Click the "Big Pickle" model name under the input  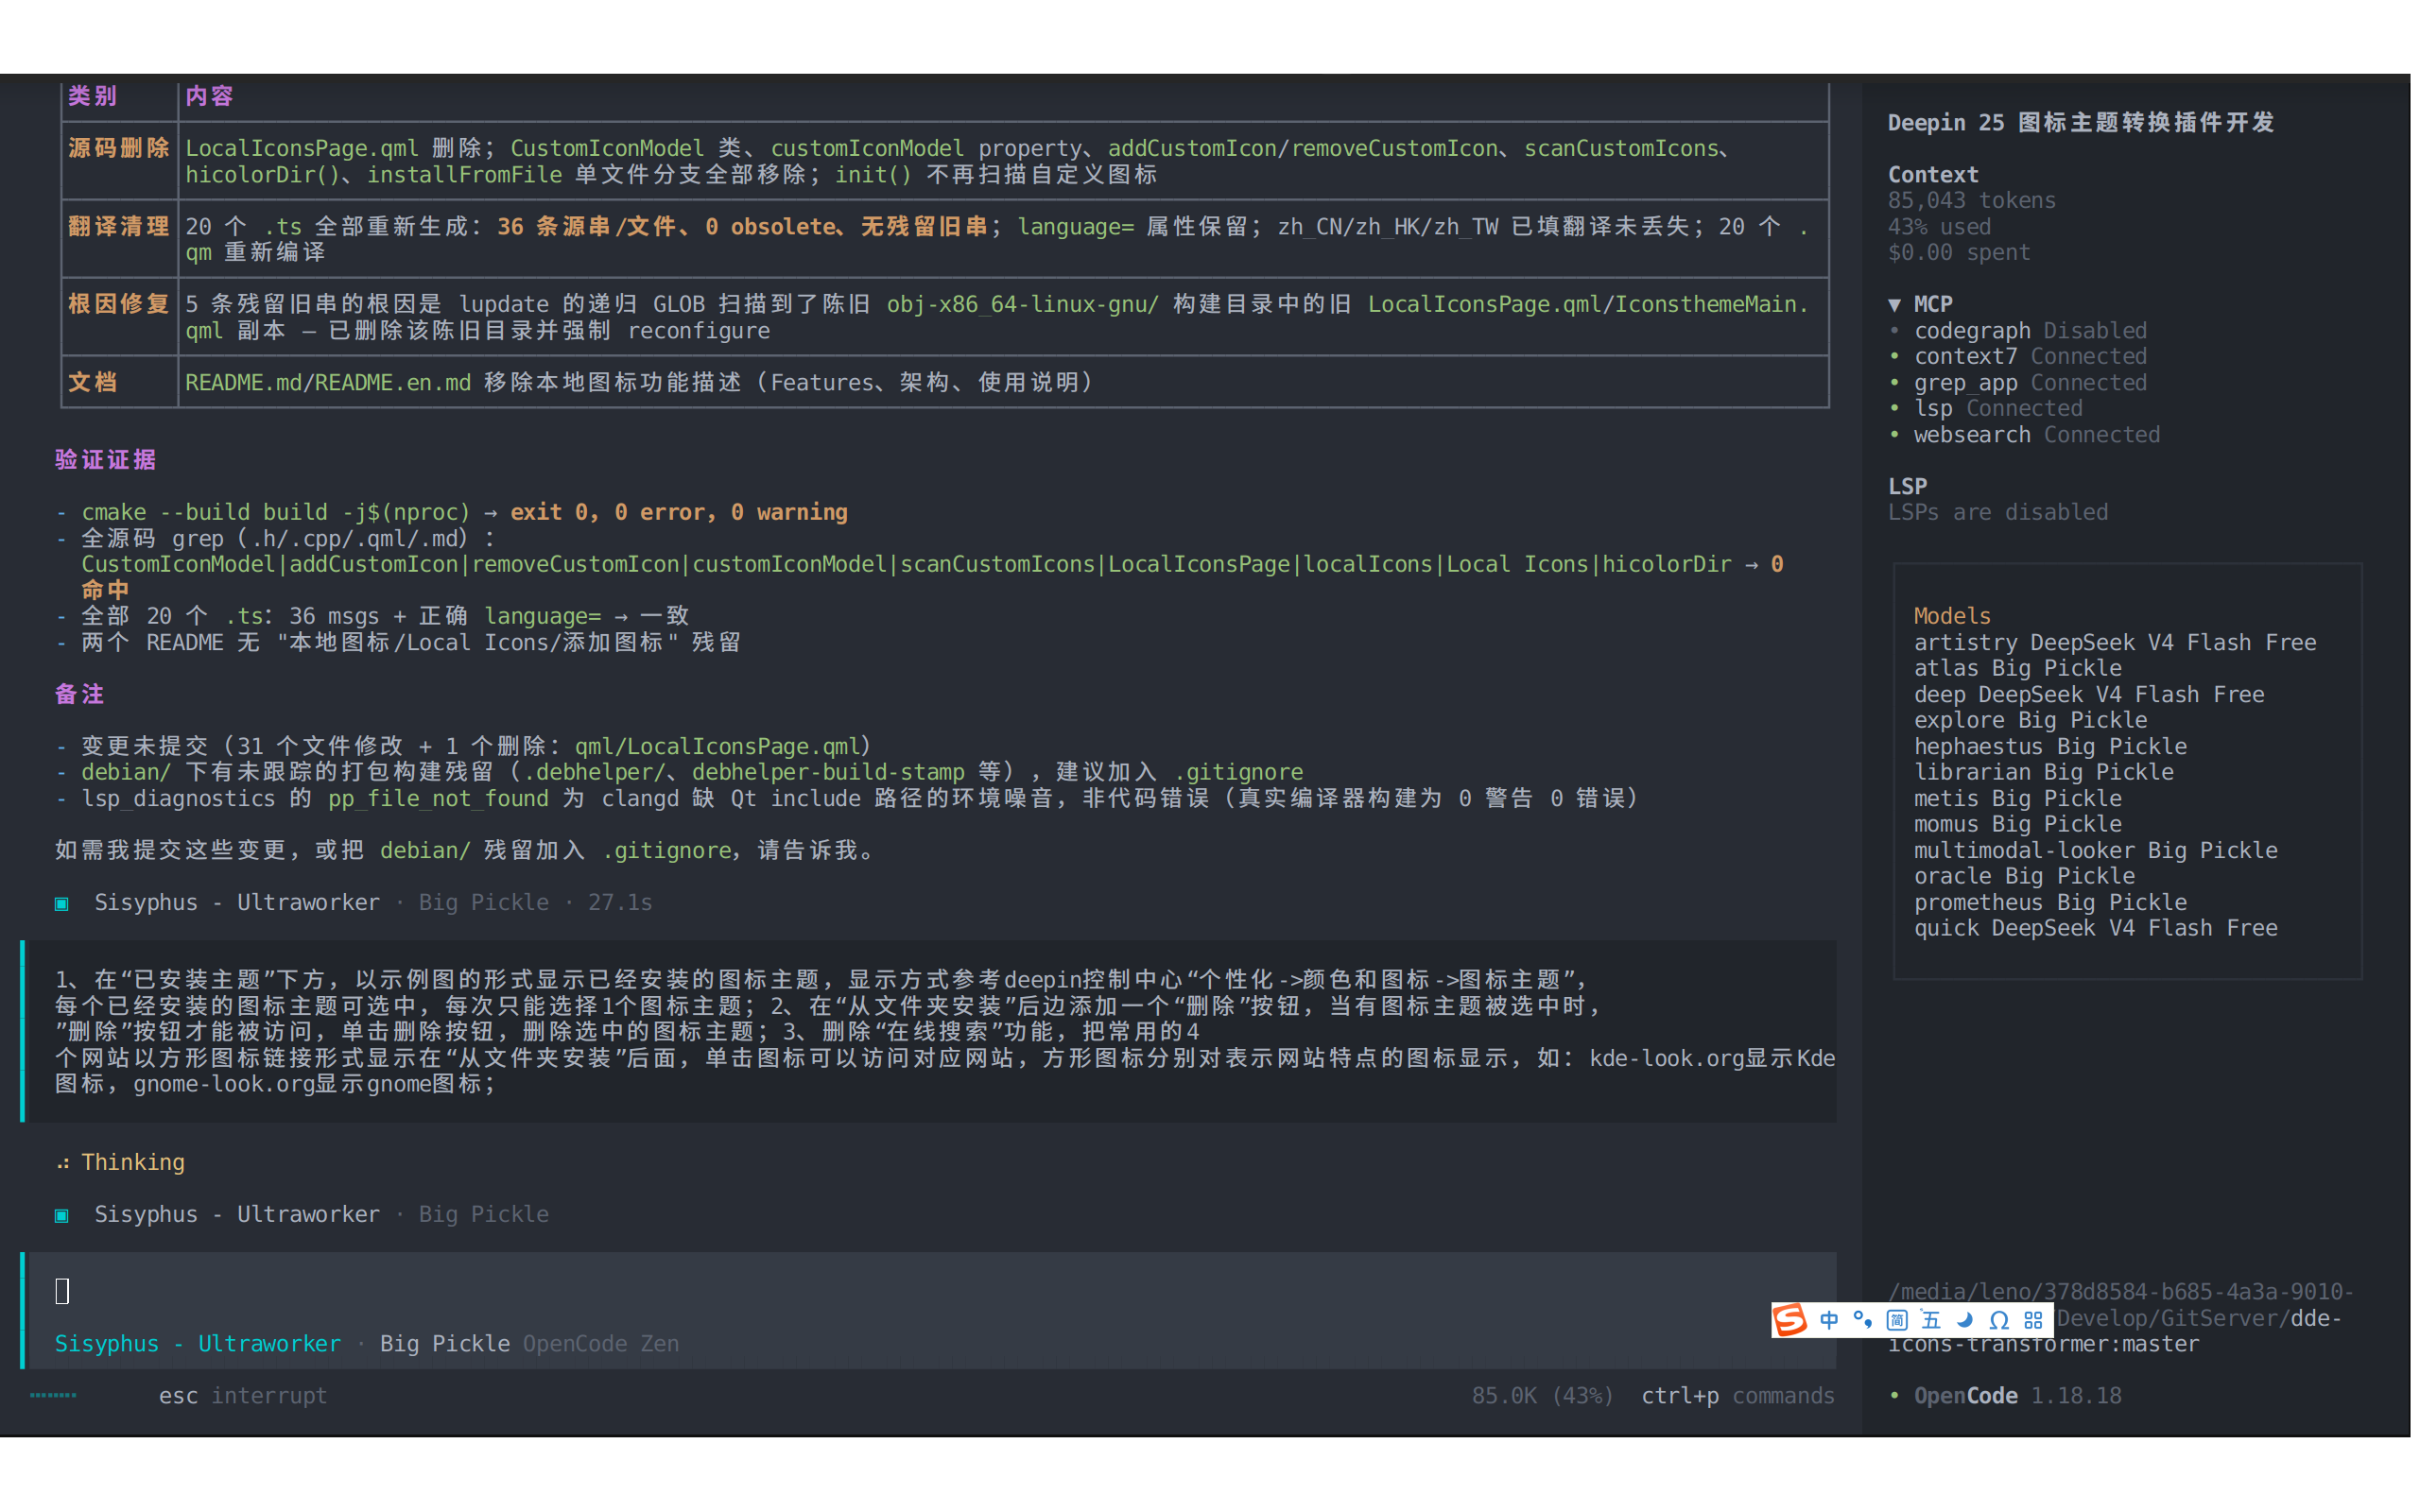point(445,1343)
